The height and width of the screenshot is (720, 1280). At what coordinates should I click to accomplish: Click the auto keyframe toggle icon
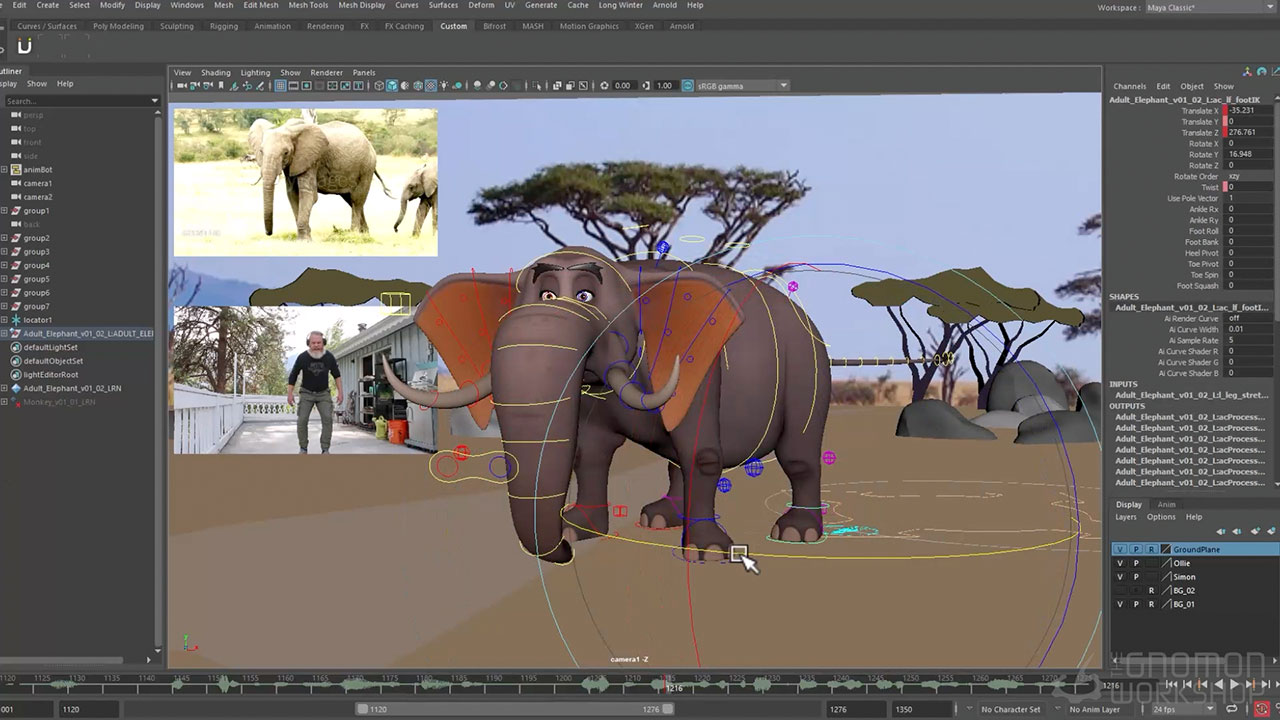coord(1262,709)
